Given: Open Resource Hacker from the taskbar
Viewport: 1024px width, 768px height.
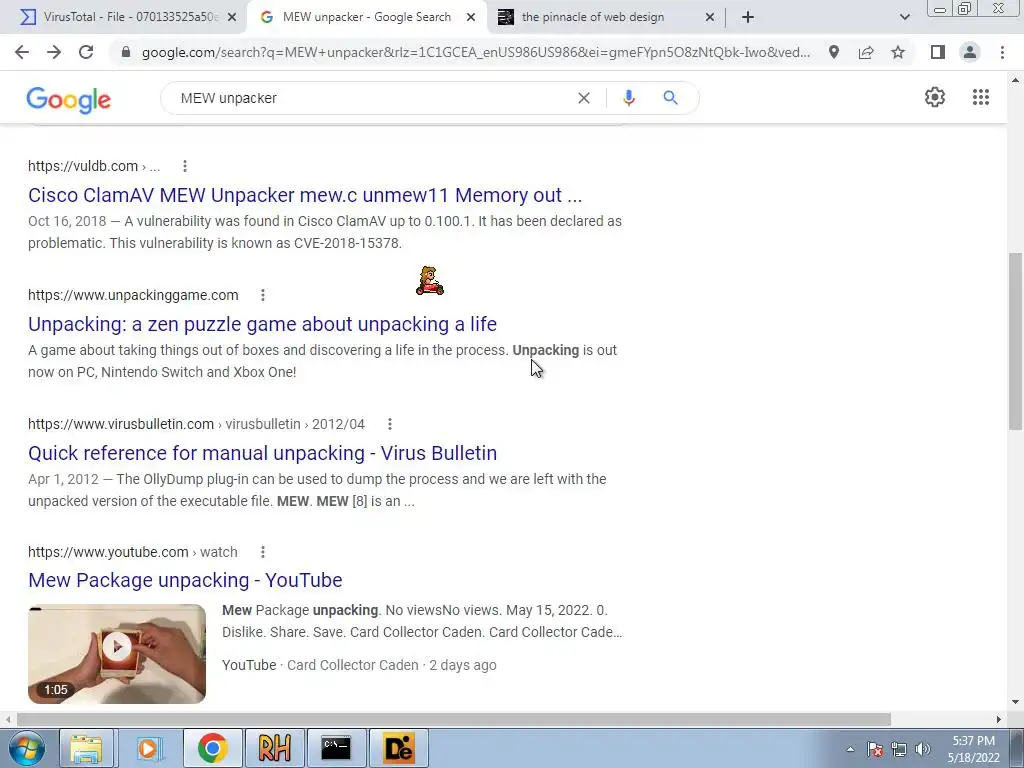Looking at the screenshot, I should tap(274, 748).
